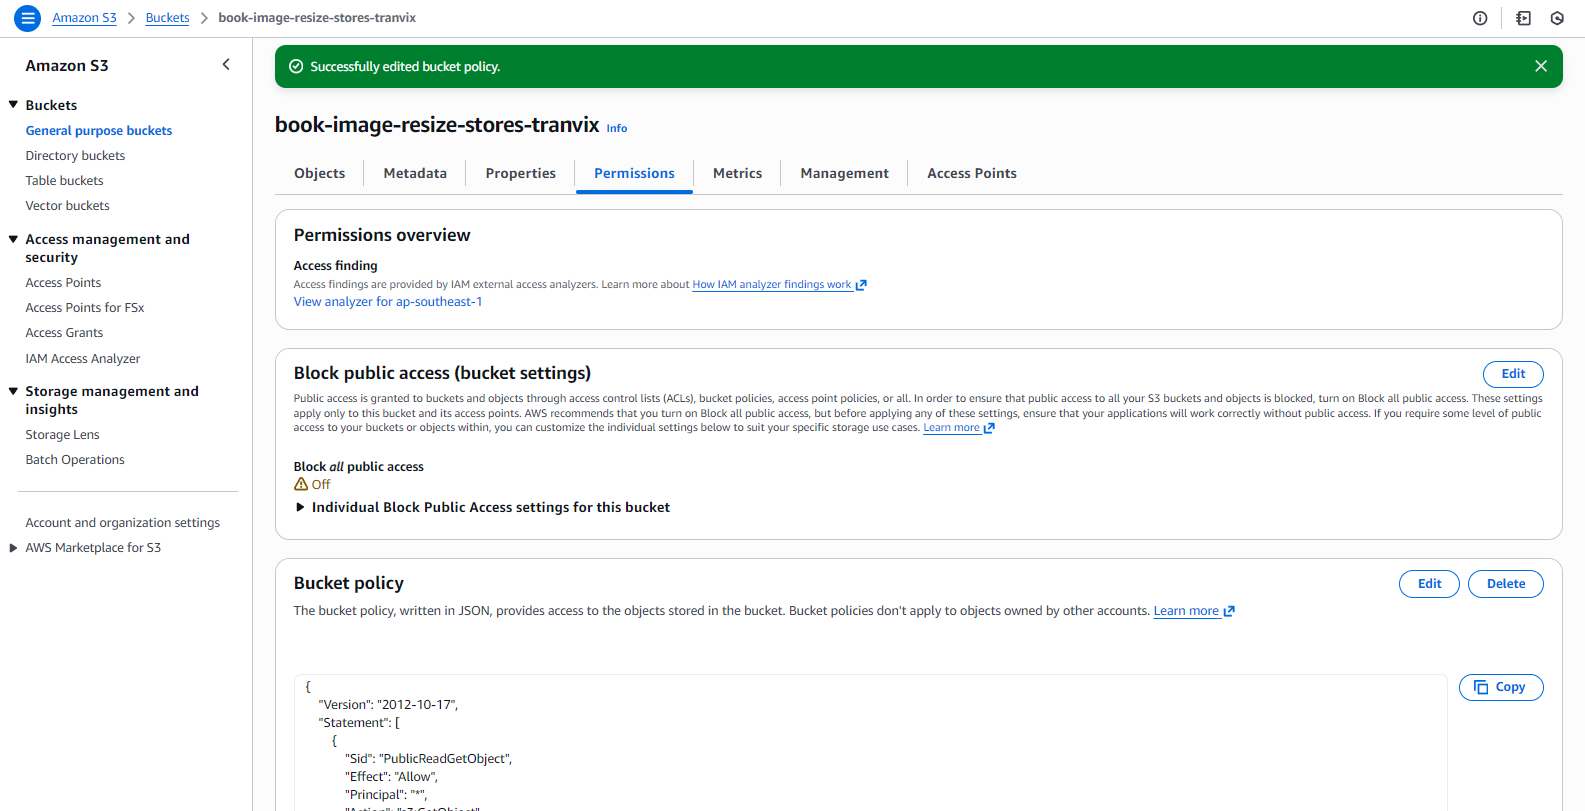This screenshot has width=1585, height=811.
Task: Expand AWS Marketplace for S3 section
Action: coord(14,548)
